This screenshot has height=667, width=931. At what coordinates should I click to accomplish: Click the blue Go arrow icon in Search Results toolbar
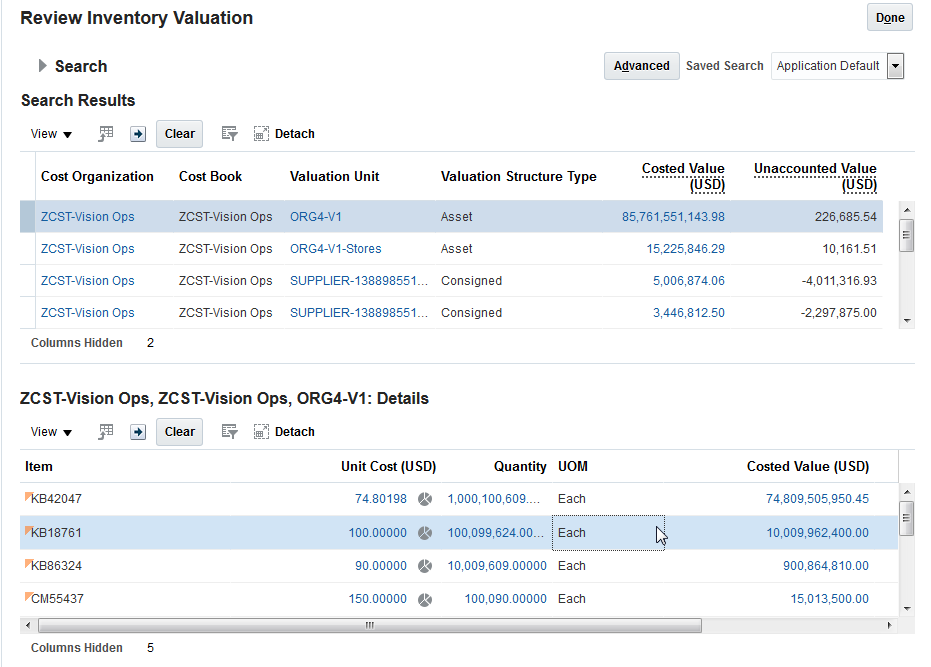137,133
